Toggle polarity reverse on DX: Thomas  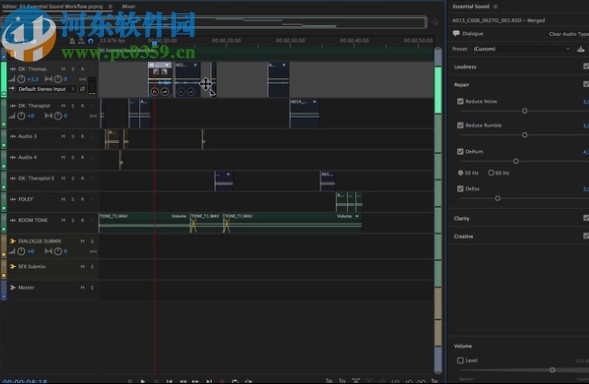[x=82, y=89]
